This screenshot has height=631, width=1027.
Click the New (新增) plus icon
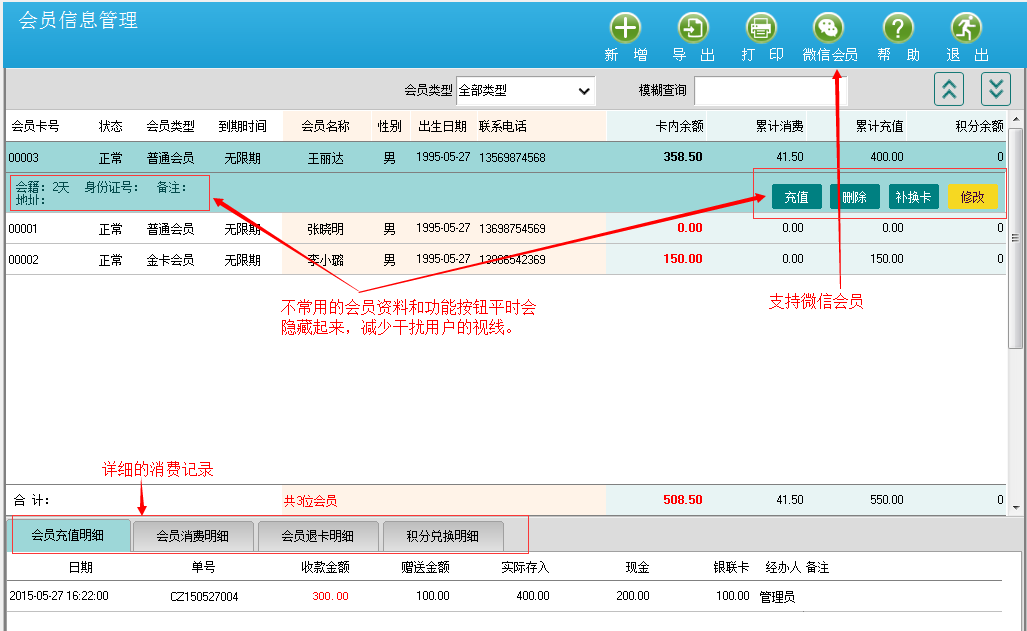click(x=625, y=28)
